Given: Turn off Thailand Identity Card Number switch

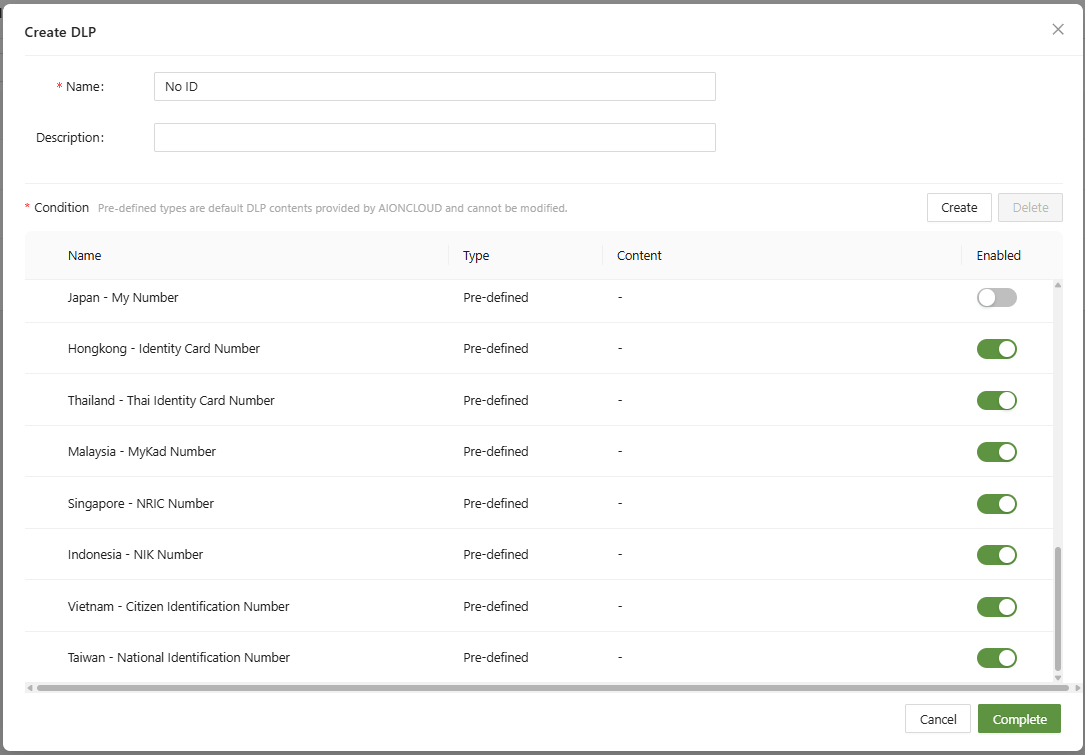Looking at the screenshot, I should (996, 401).
